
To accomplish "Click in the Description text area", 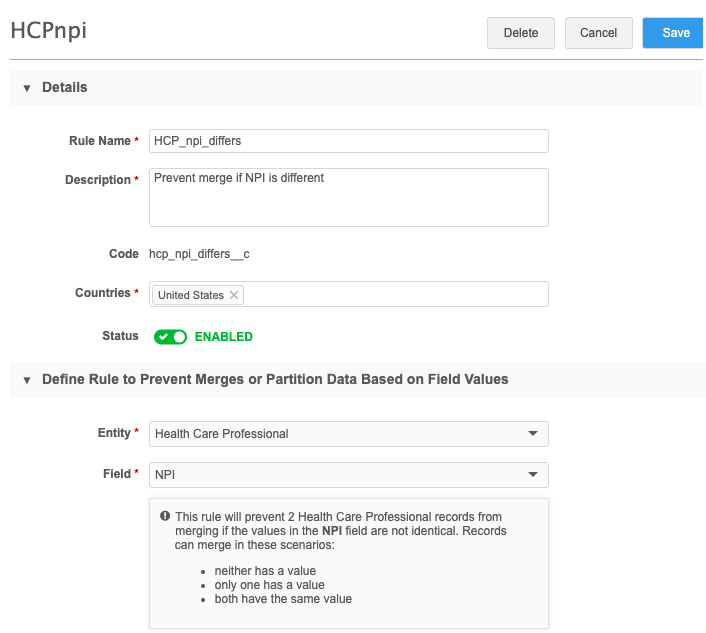I will click(x=348, y=197).
